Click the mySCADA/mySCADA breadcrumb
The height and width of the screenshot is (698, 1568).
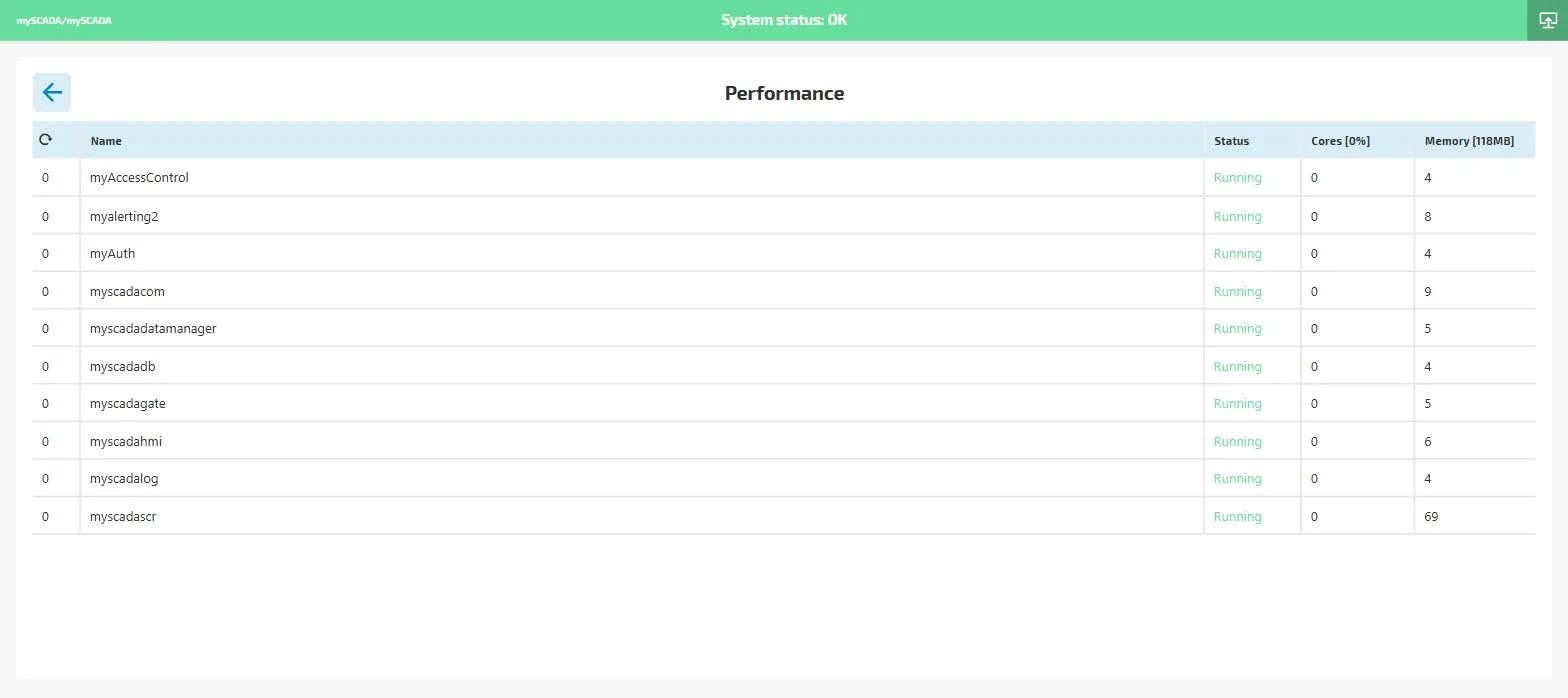pos(64,20)
